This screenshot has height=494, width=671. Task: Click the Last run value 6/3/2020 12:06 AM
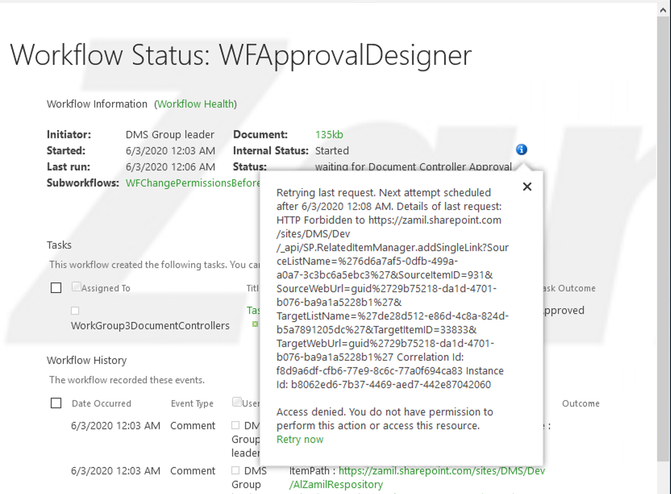[x=170, y=167]
